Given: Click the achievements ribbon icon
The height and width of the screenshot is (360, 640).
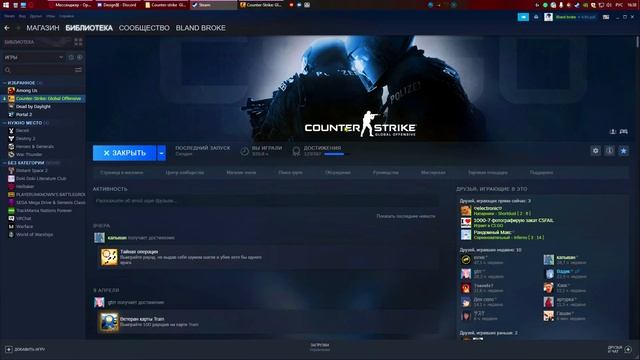Looking at the screenshot, I should click(x=296, y=151).
